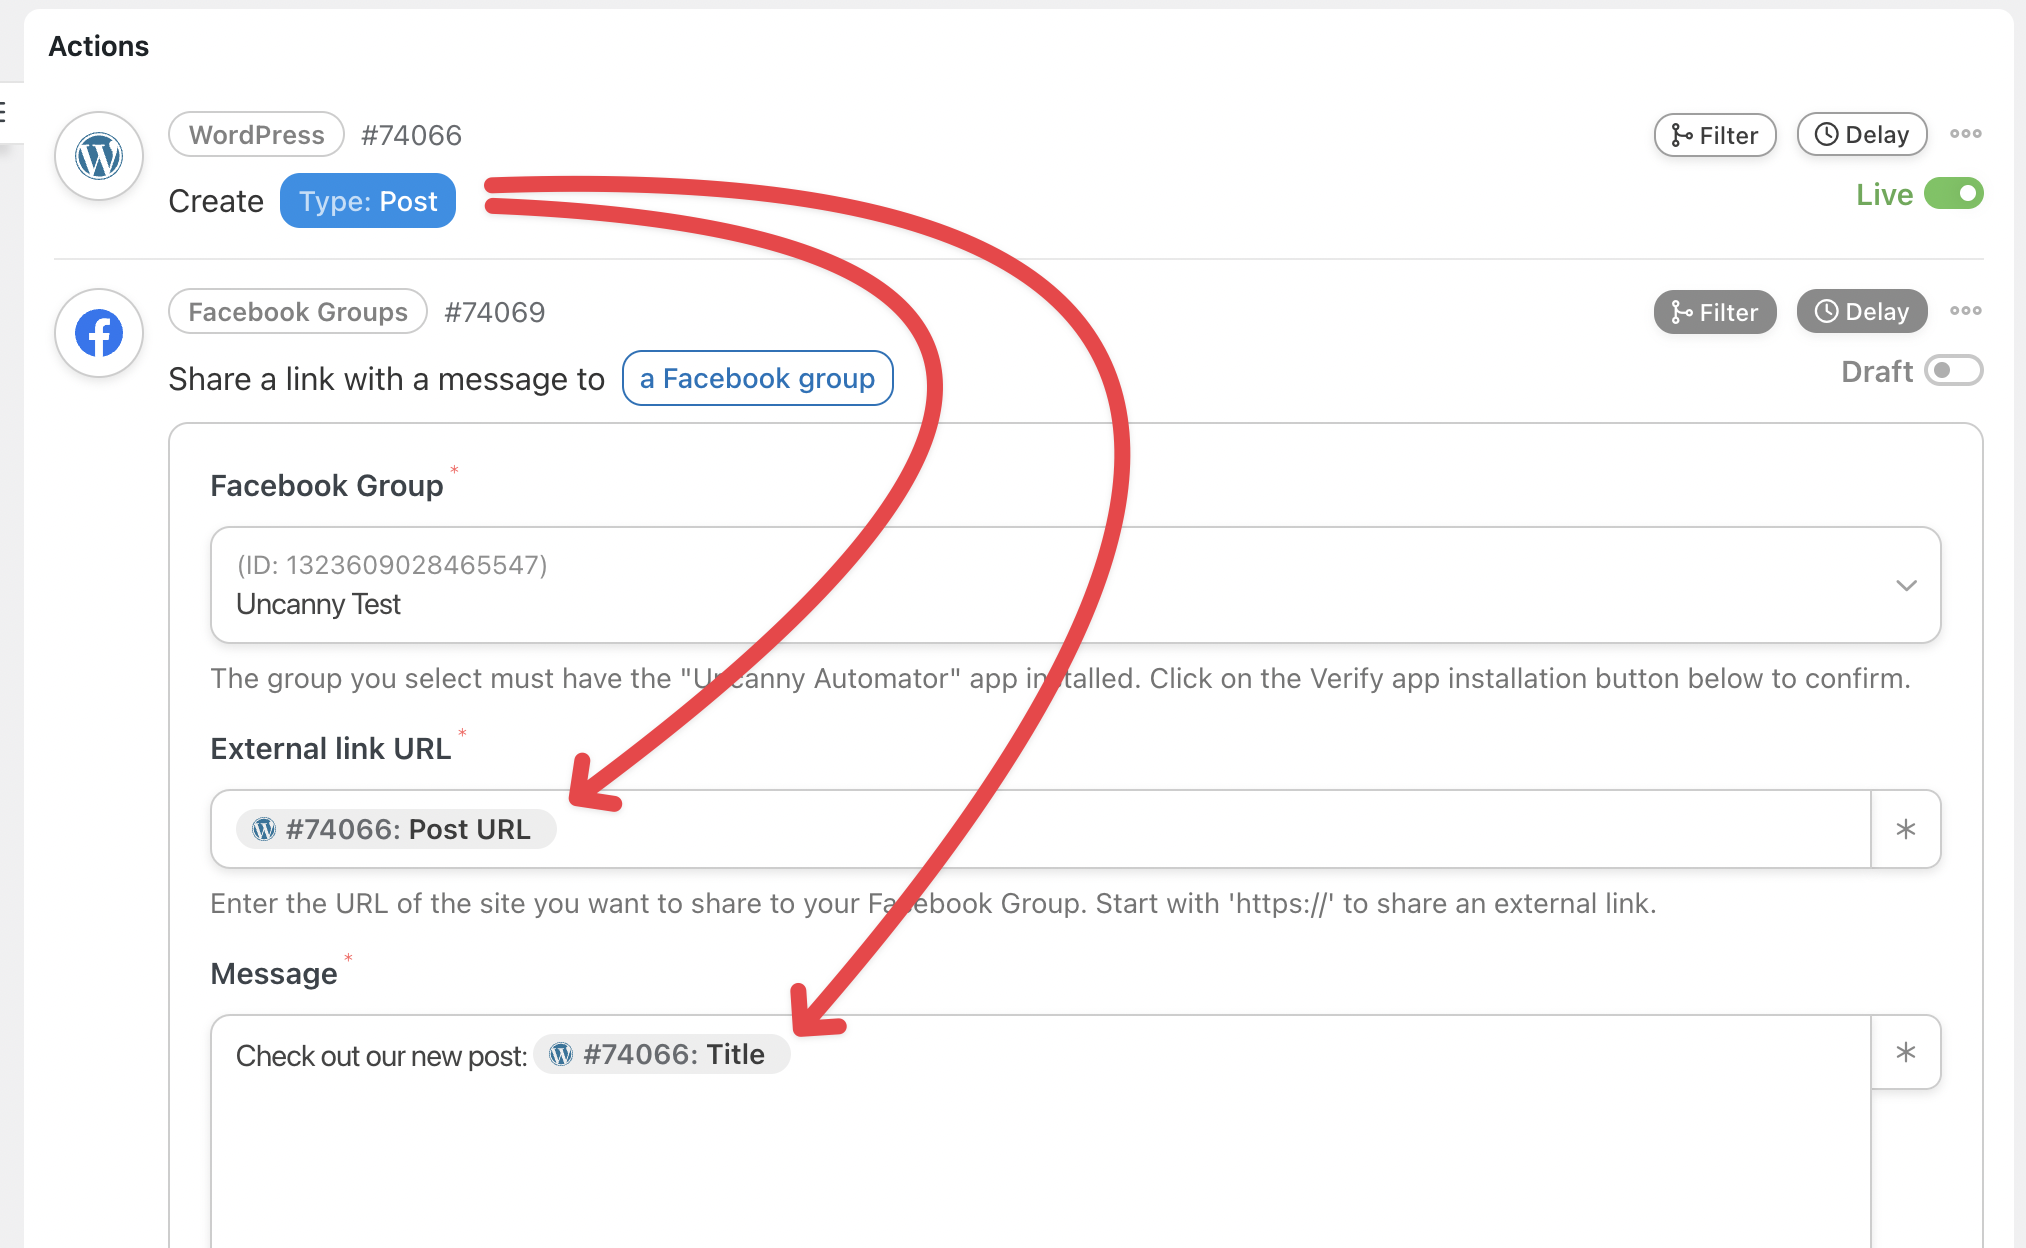Click the Draft status label

[1877, 371]
